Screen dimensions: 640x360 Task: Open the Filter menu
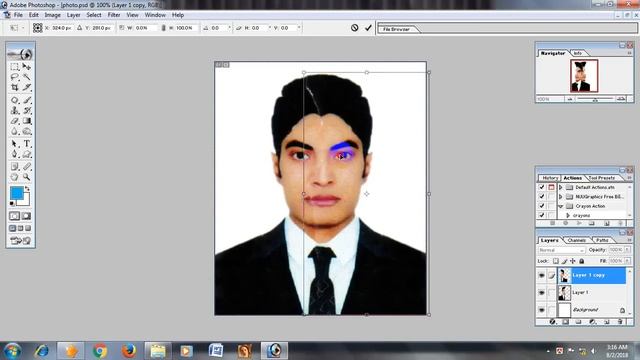pyautogui.click(x=114, y=15)
